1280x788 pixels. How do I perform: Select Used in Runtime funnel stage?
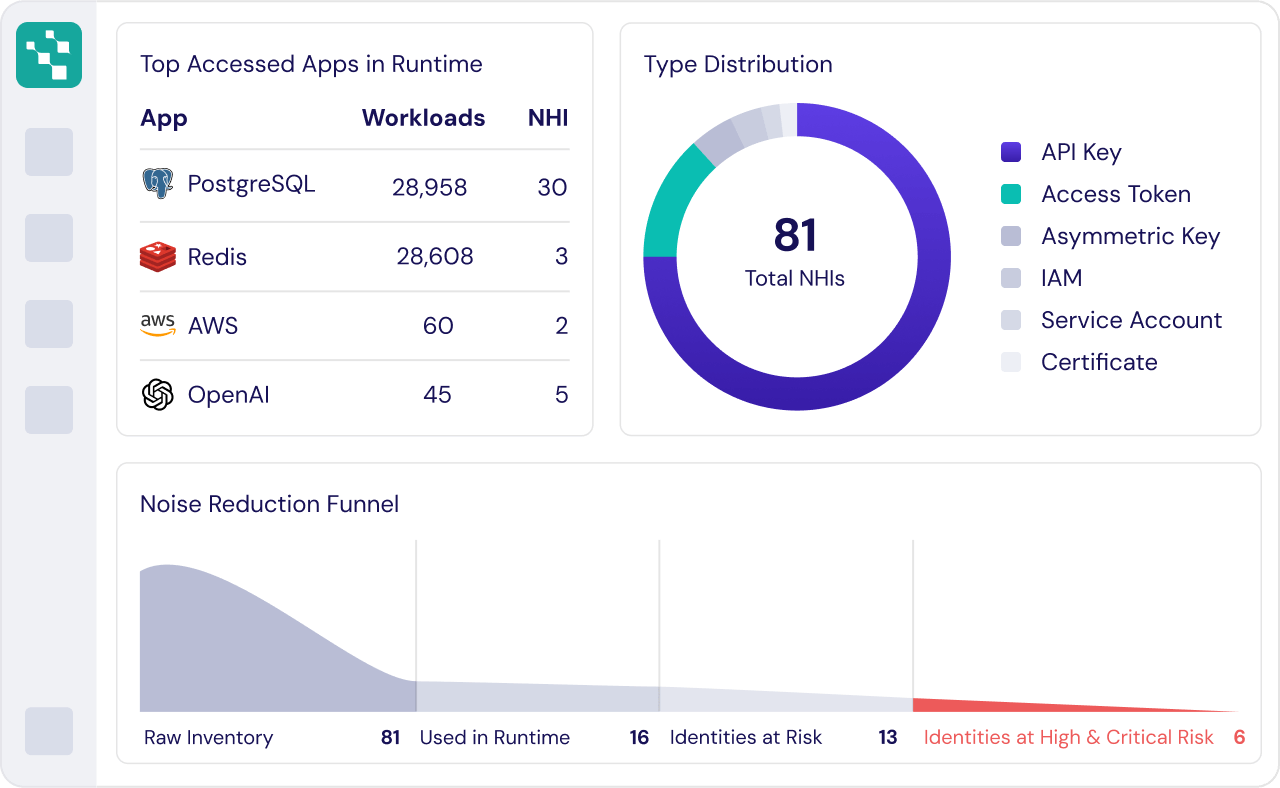[494, 738]
